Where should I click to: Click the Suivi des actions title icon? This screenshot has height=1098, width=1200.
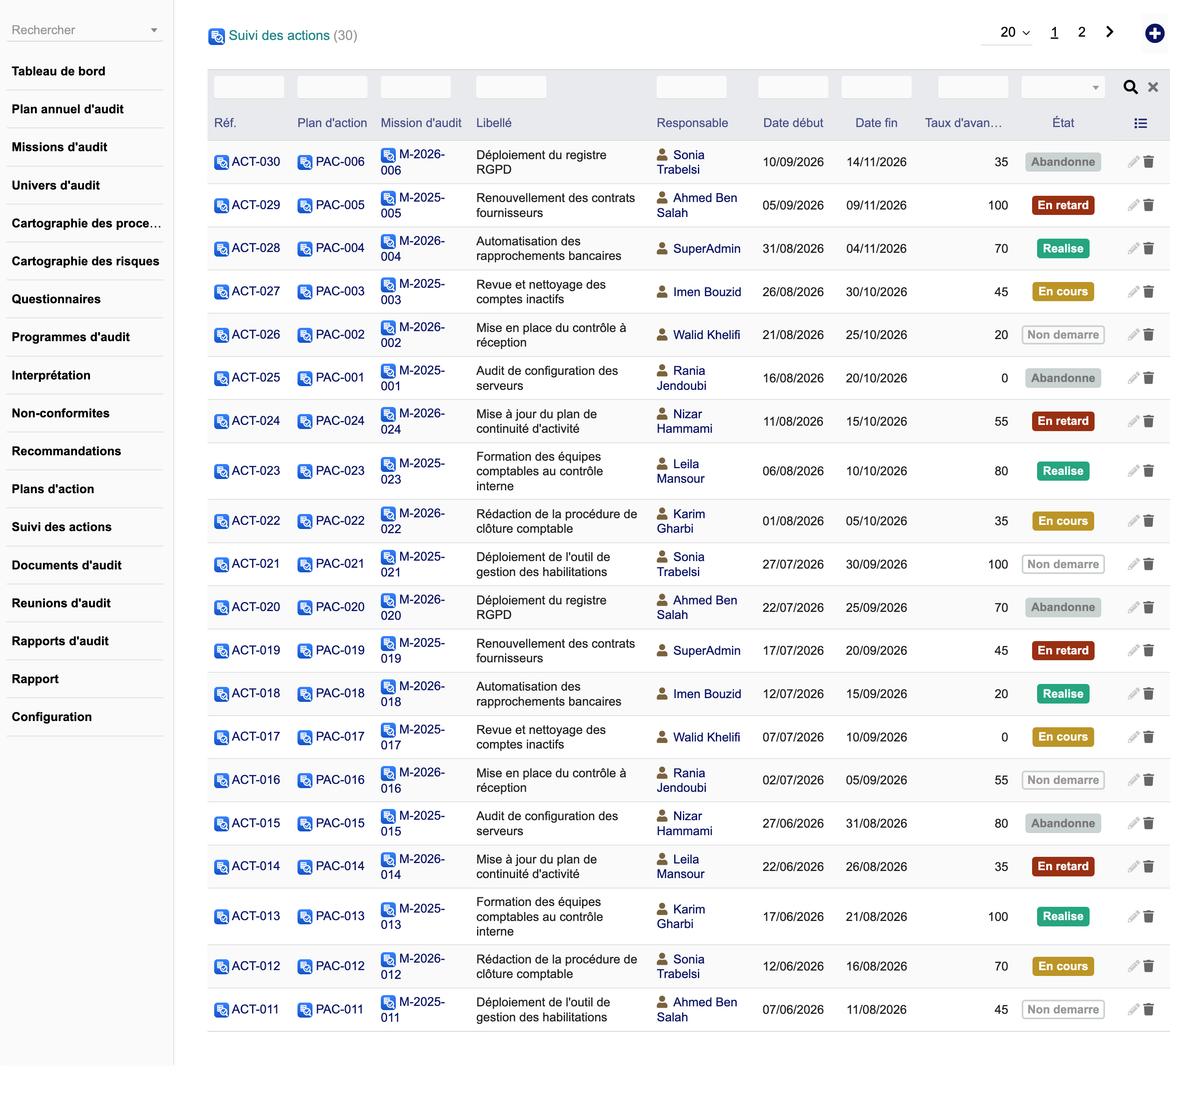(216, 36)
